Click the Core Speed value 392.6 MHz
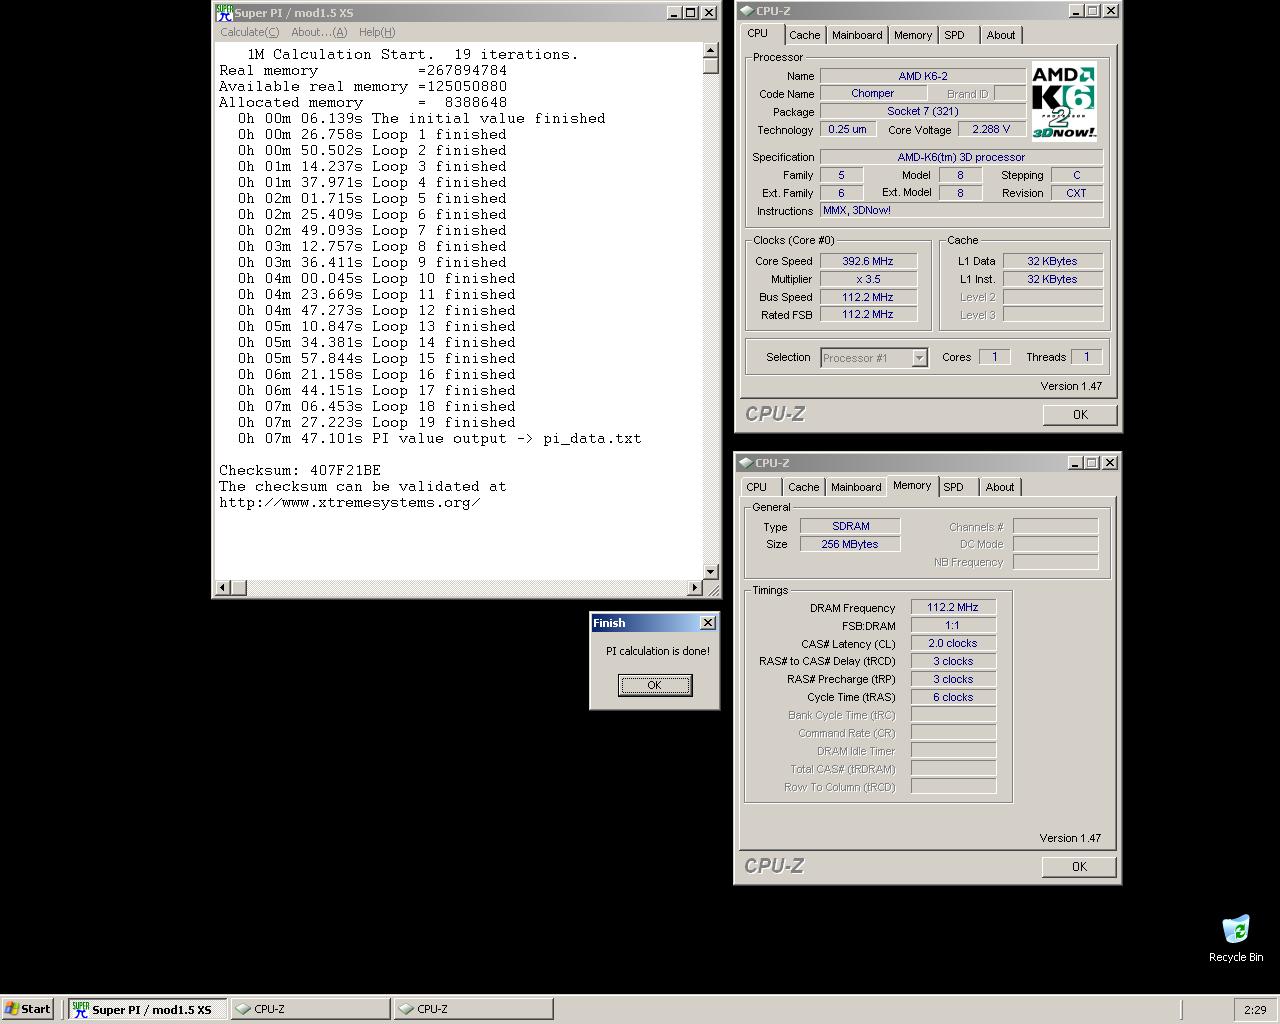Image resolution: width=1280 pixels, height=1024 pixels. coord(868,261)
